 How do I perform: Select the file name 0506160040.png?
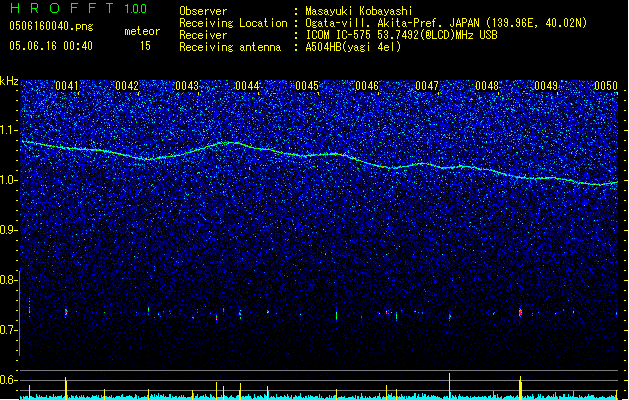(x=51, y=27)
